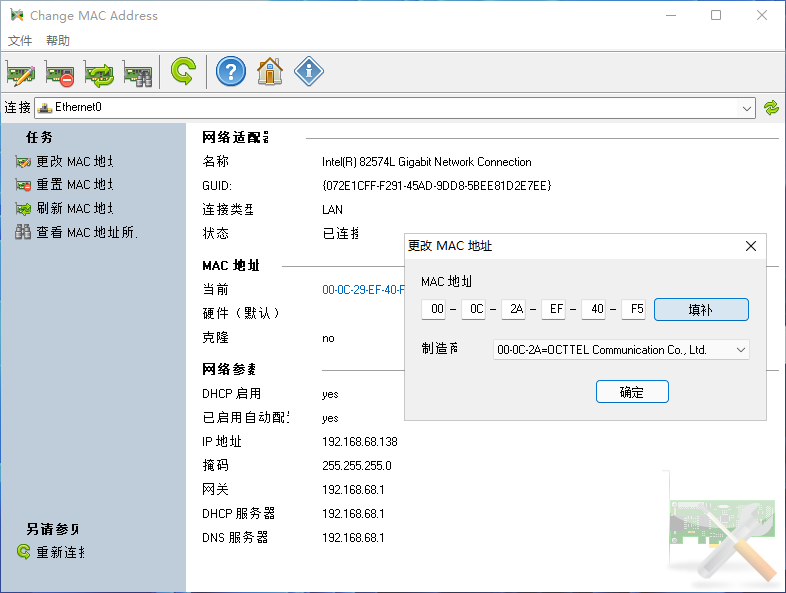Minimize the Change MAC Address window
This screenshot has width=786, height=593.
tap(671, 15)
